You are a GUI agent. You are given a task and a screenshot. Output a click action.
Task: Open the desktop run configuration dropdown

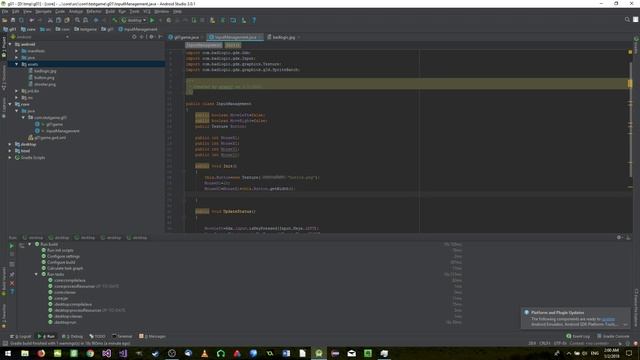(134, 20)
